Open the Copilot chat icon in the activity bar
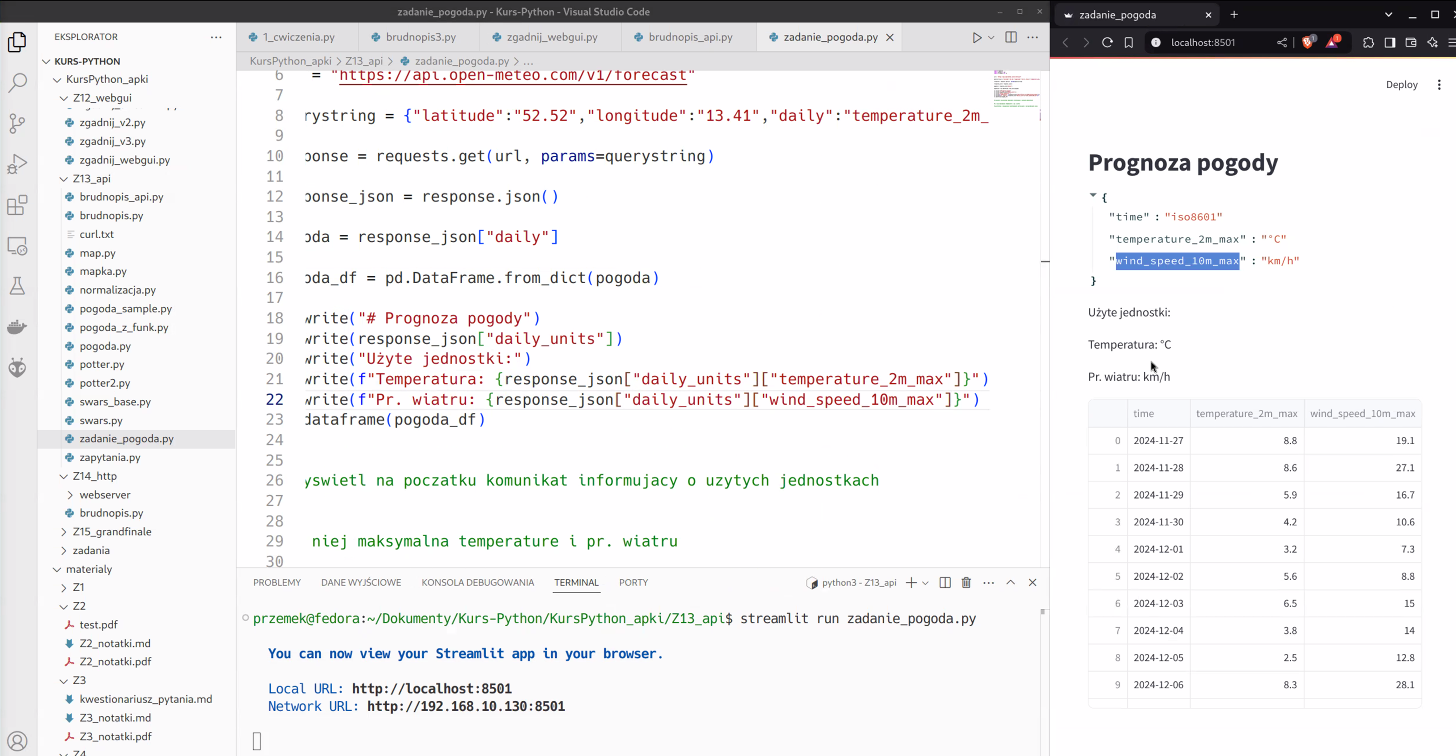Image resolution: width=1456 pixels, height=756 pixels. coord(17,368)
